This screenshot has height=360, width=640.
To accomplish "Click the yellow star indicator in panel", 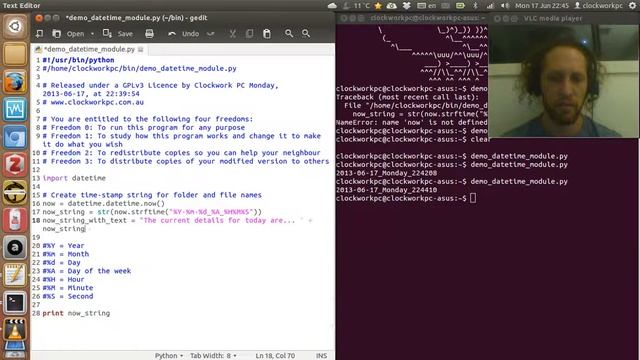I will 378,6.
